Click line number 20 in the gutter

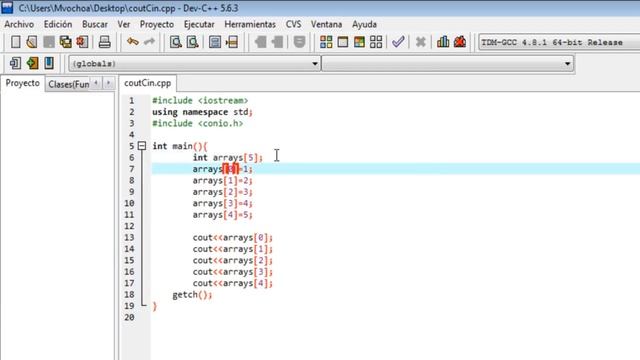click(x=129, y=318)
